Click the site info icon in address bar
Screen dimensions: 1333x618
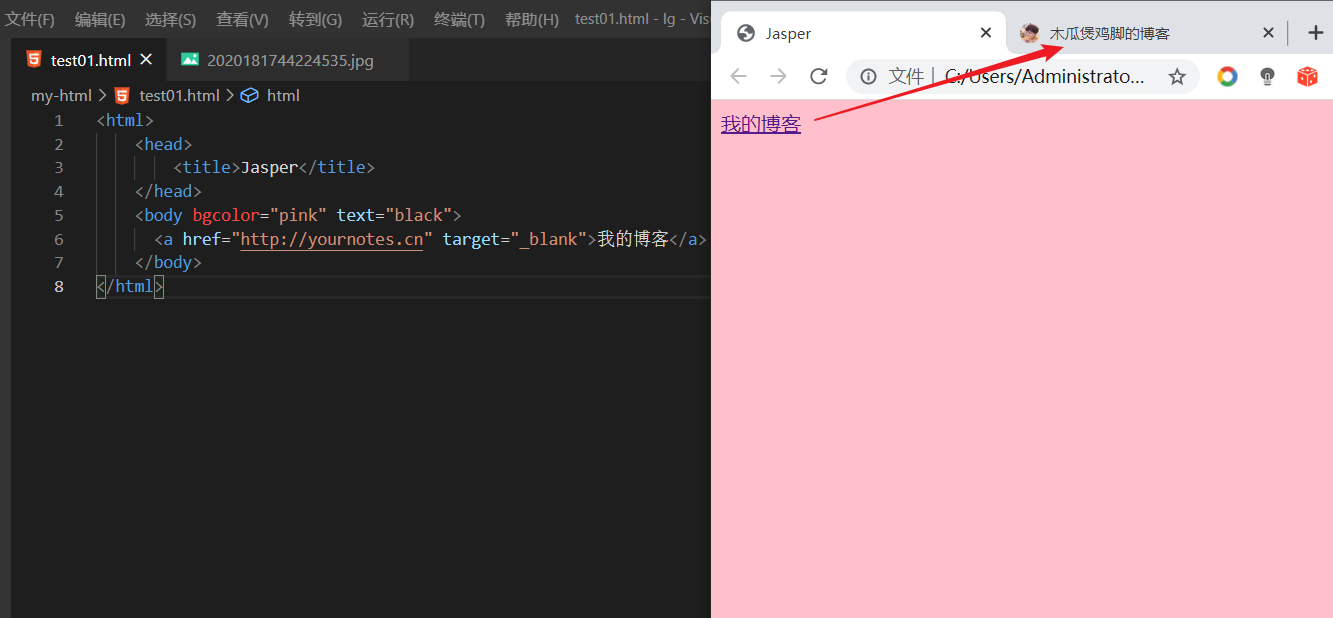click(x=868, y=77)
